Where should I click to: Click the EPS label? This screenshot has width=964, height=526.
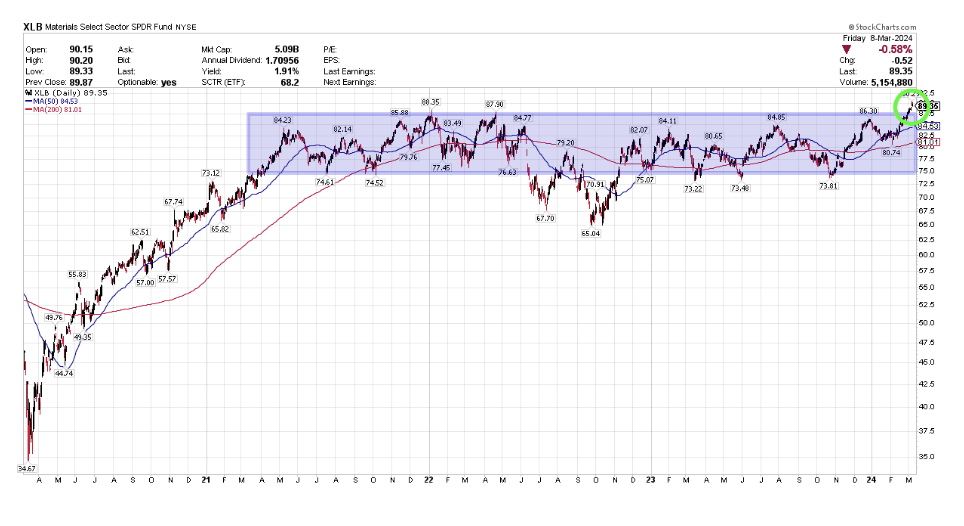(331, 60)
